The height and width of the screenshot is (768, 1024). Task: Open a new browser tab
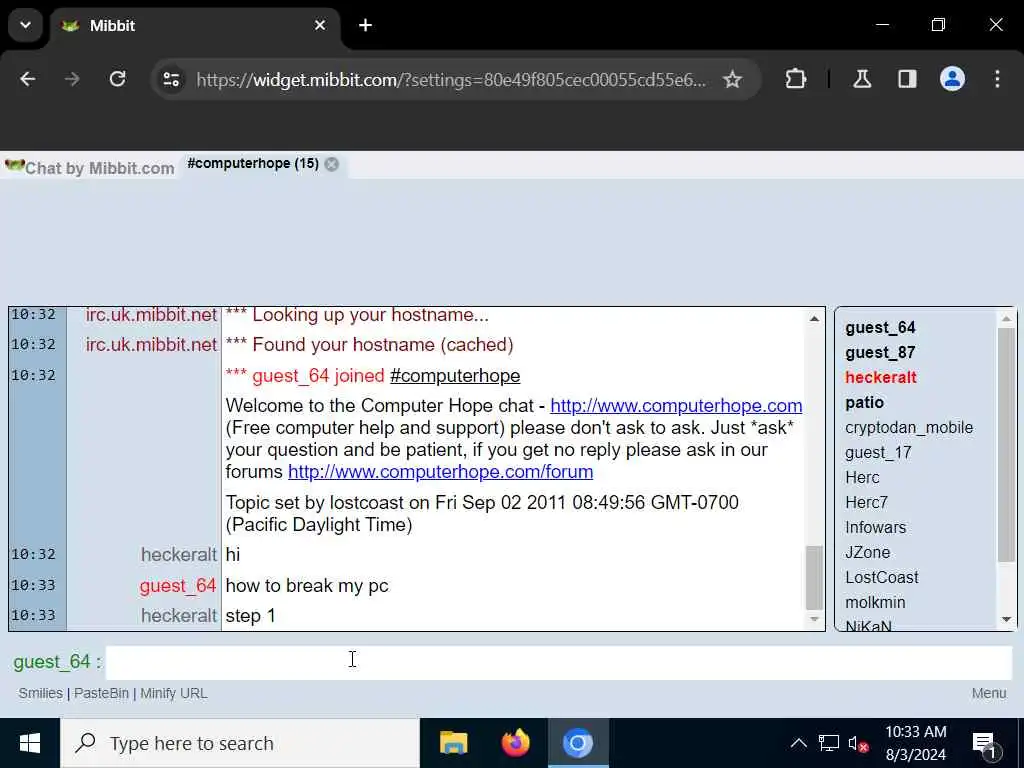coord(366,25)
